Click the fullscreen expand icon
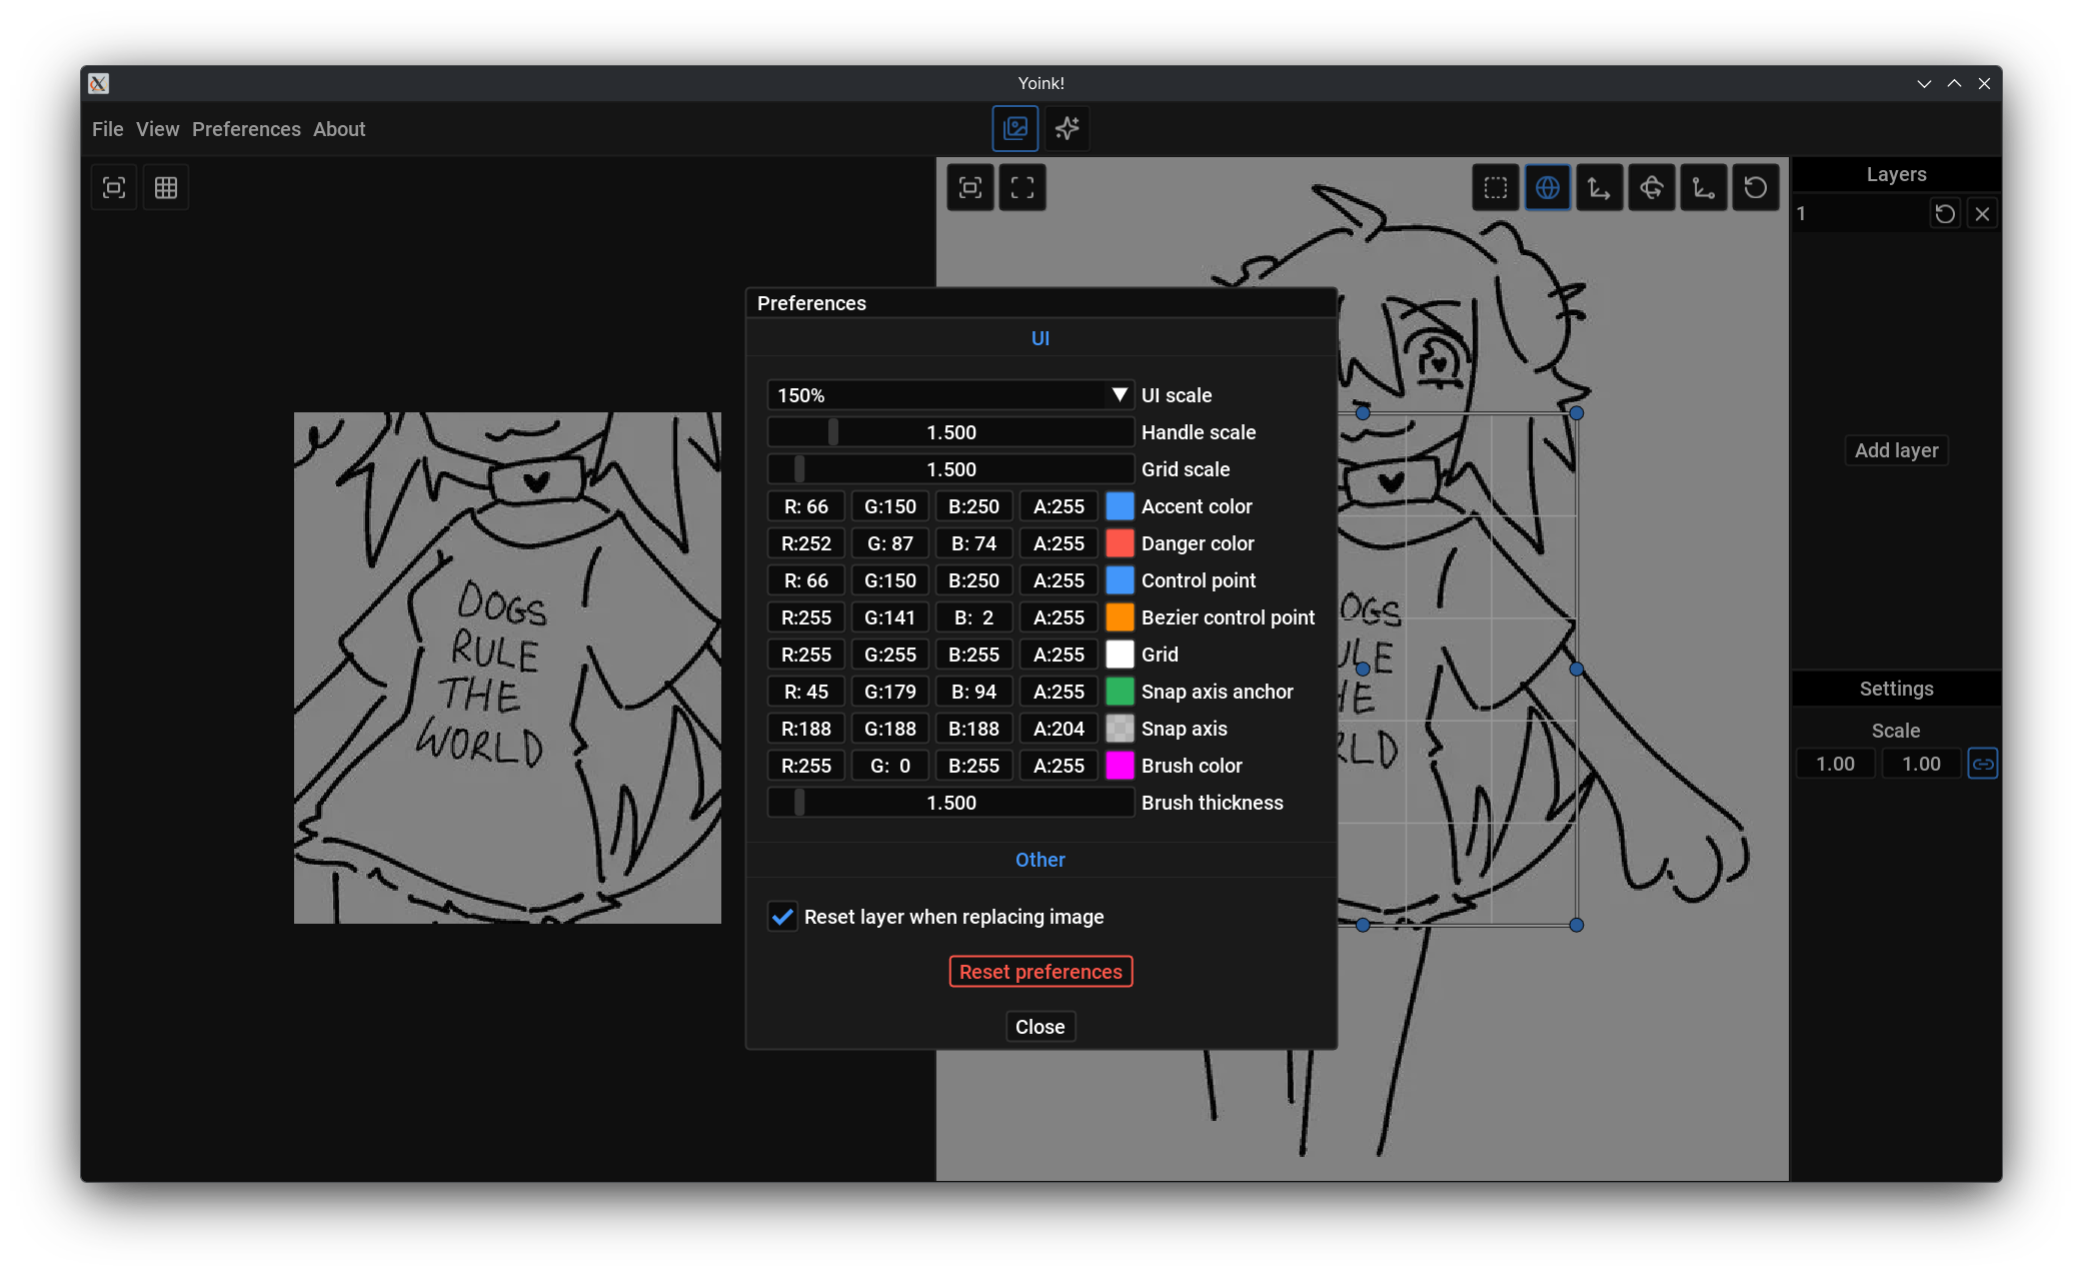 tap(1022, 187)
